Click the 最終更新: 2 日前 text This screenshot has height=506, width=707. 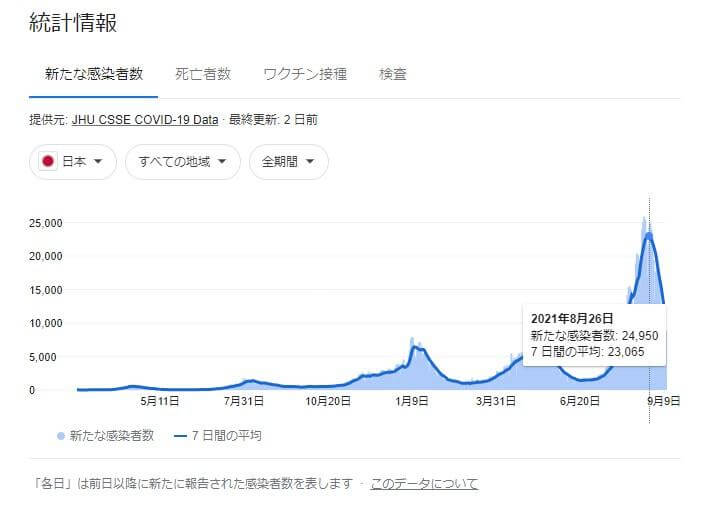(273, 120)
